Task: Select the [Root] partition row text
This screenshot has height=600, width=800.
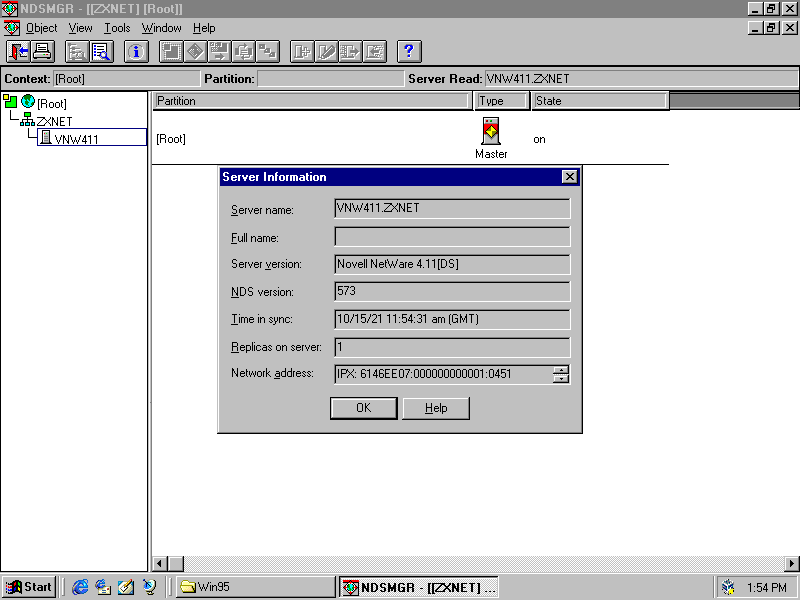Action: tap(171, 139)
